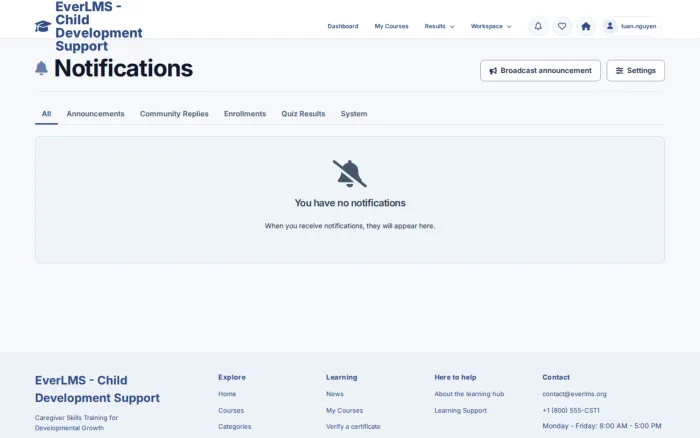Viewport: 700px width, 438px height.
Task: Click the Notifications page heading
Action: point(124,68)
